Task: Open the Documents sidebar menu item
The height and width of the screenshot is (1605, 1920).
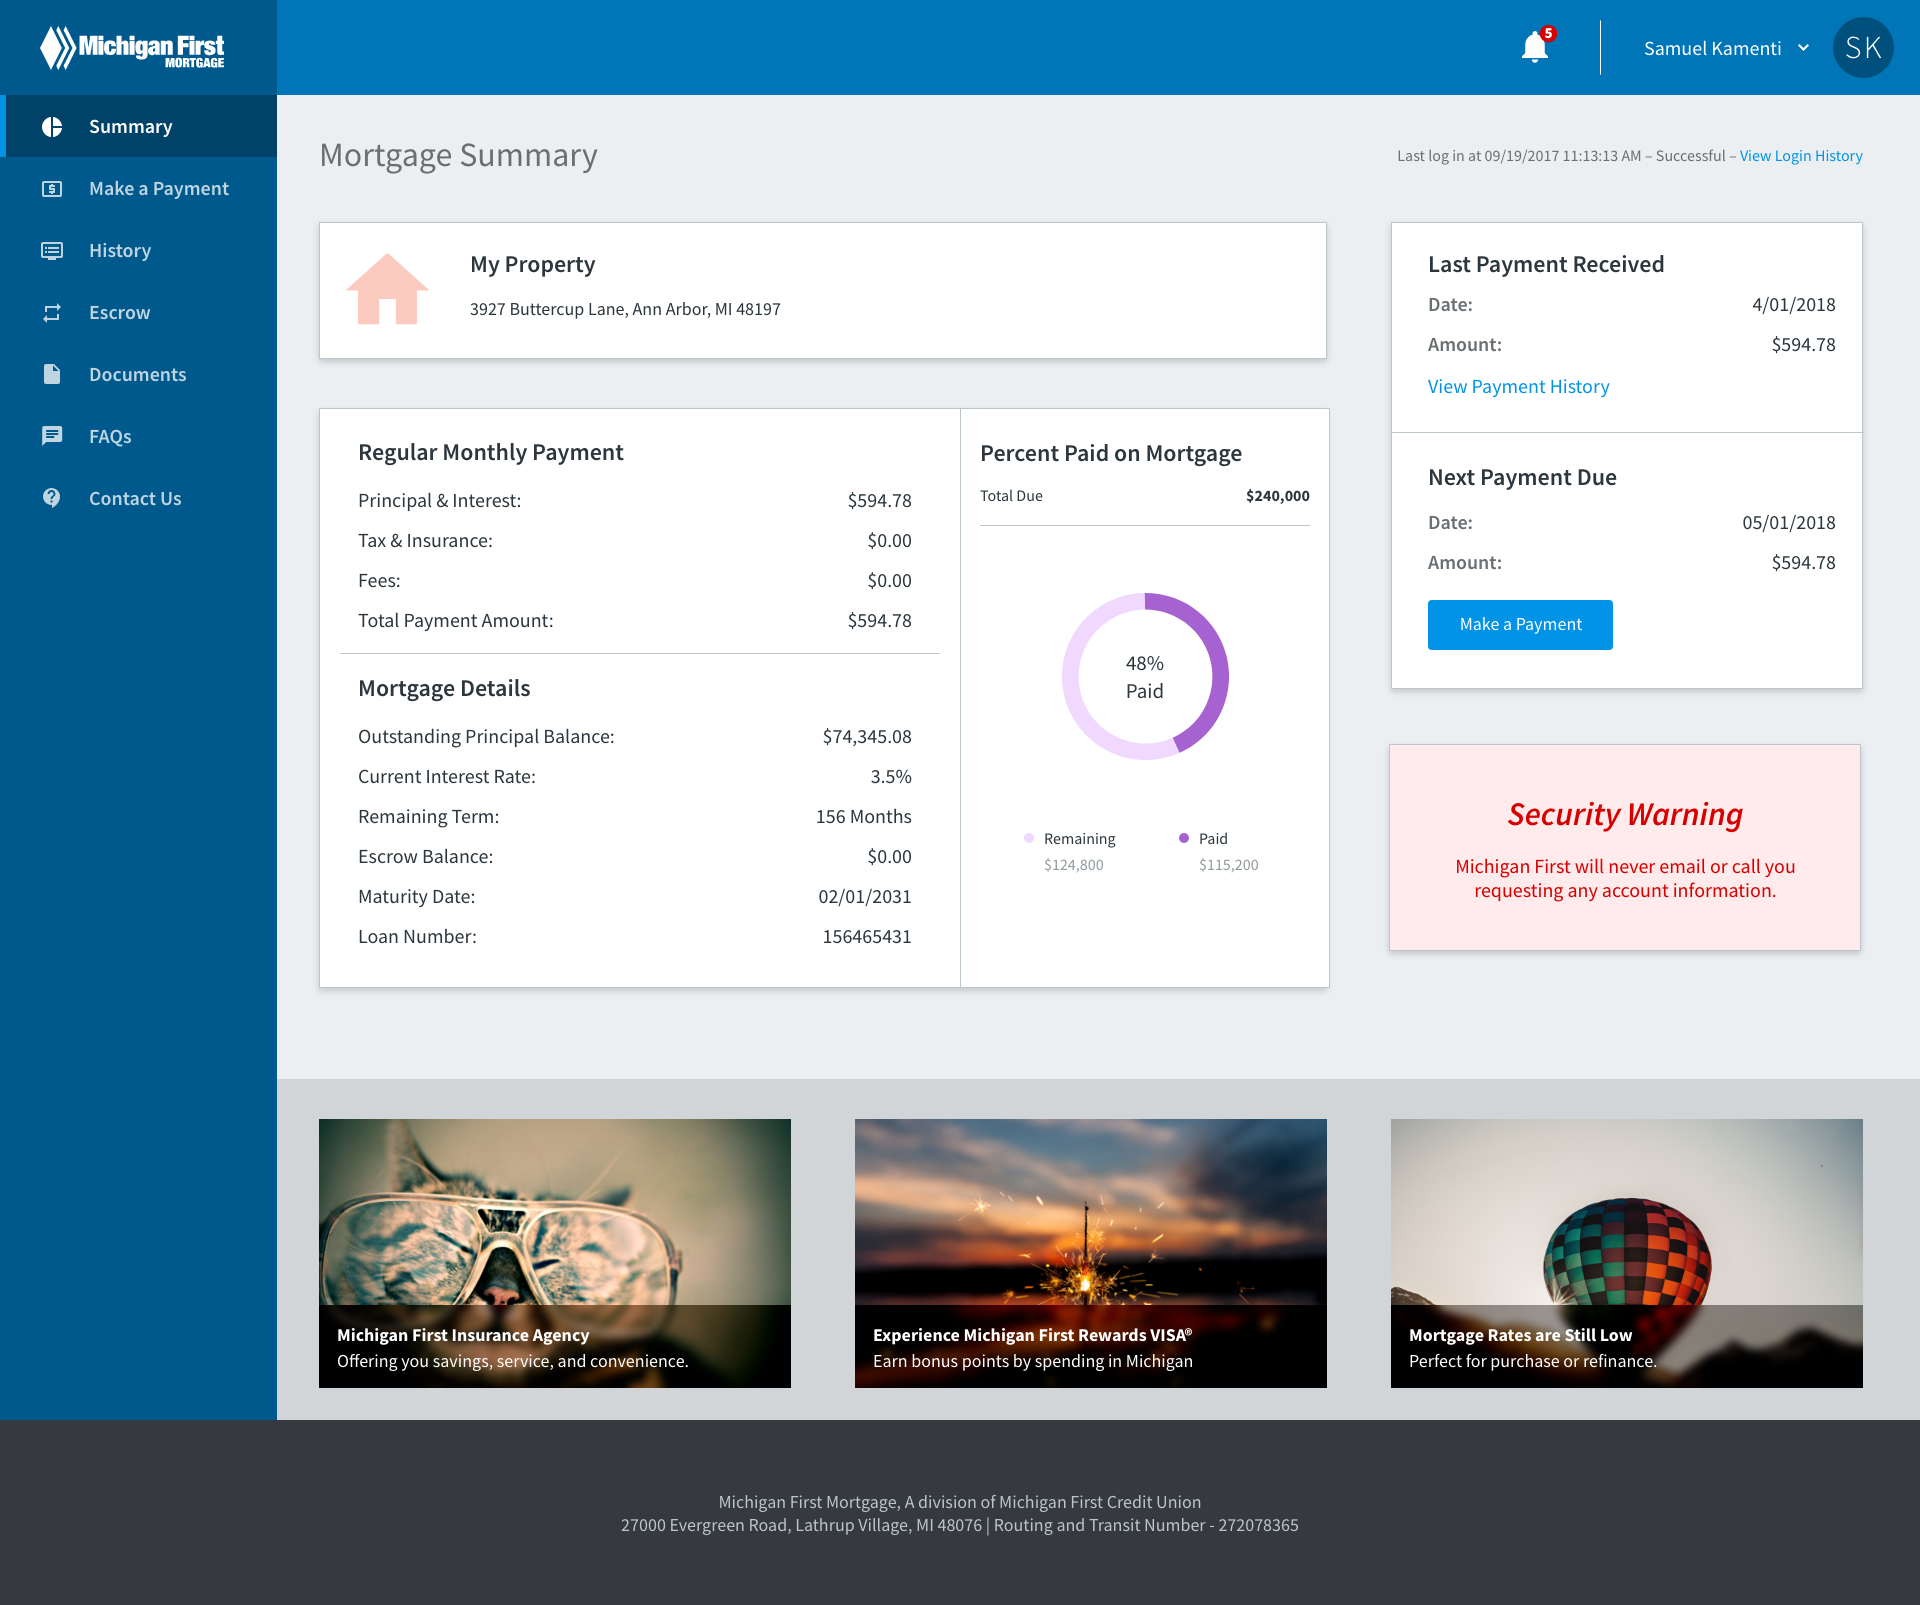Action: pos(137,375)
